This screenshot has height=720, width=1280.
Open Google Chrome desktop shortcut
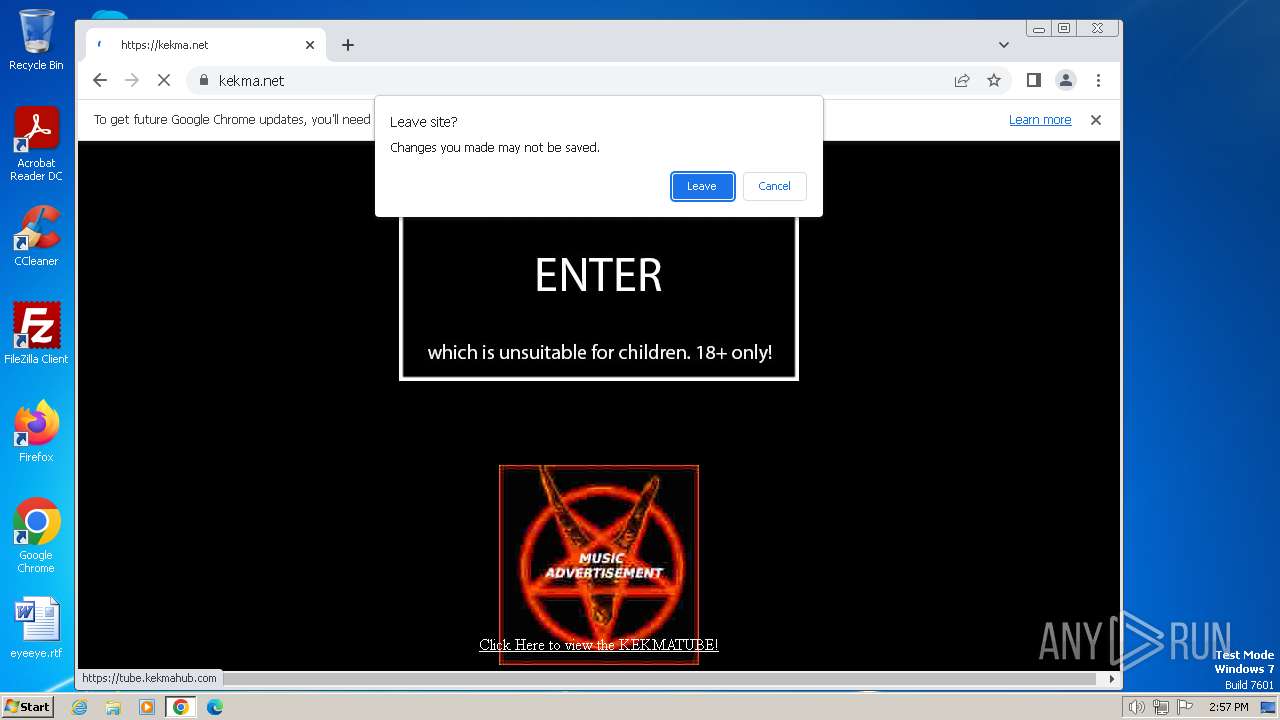pos(36,535)
